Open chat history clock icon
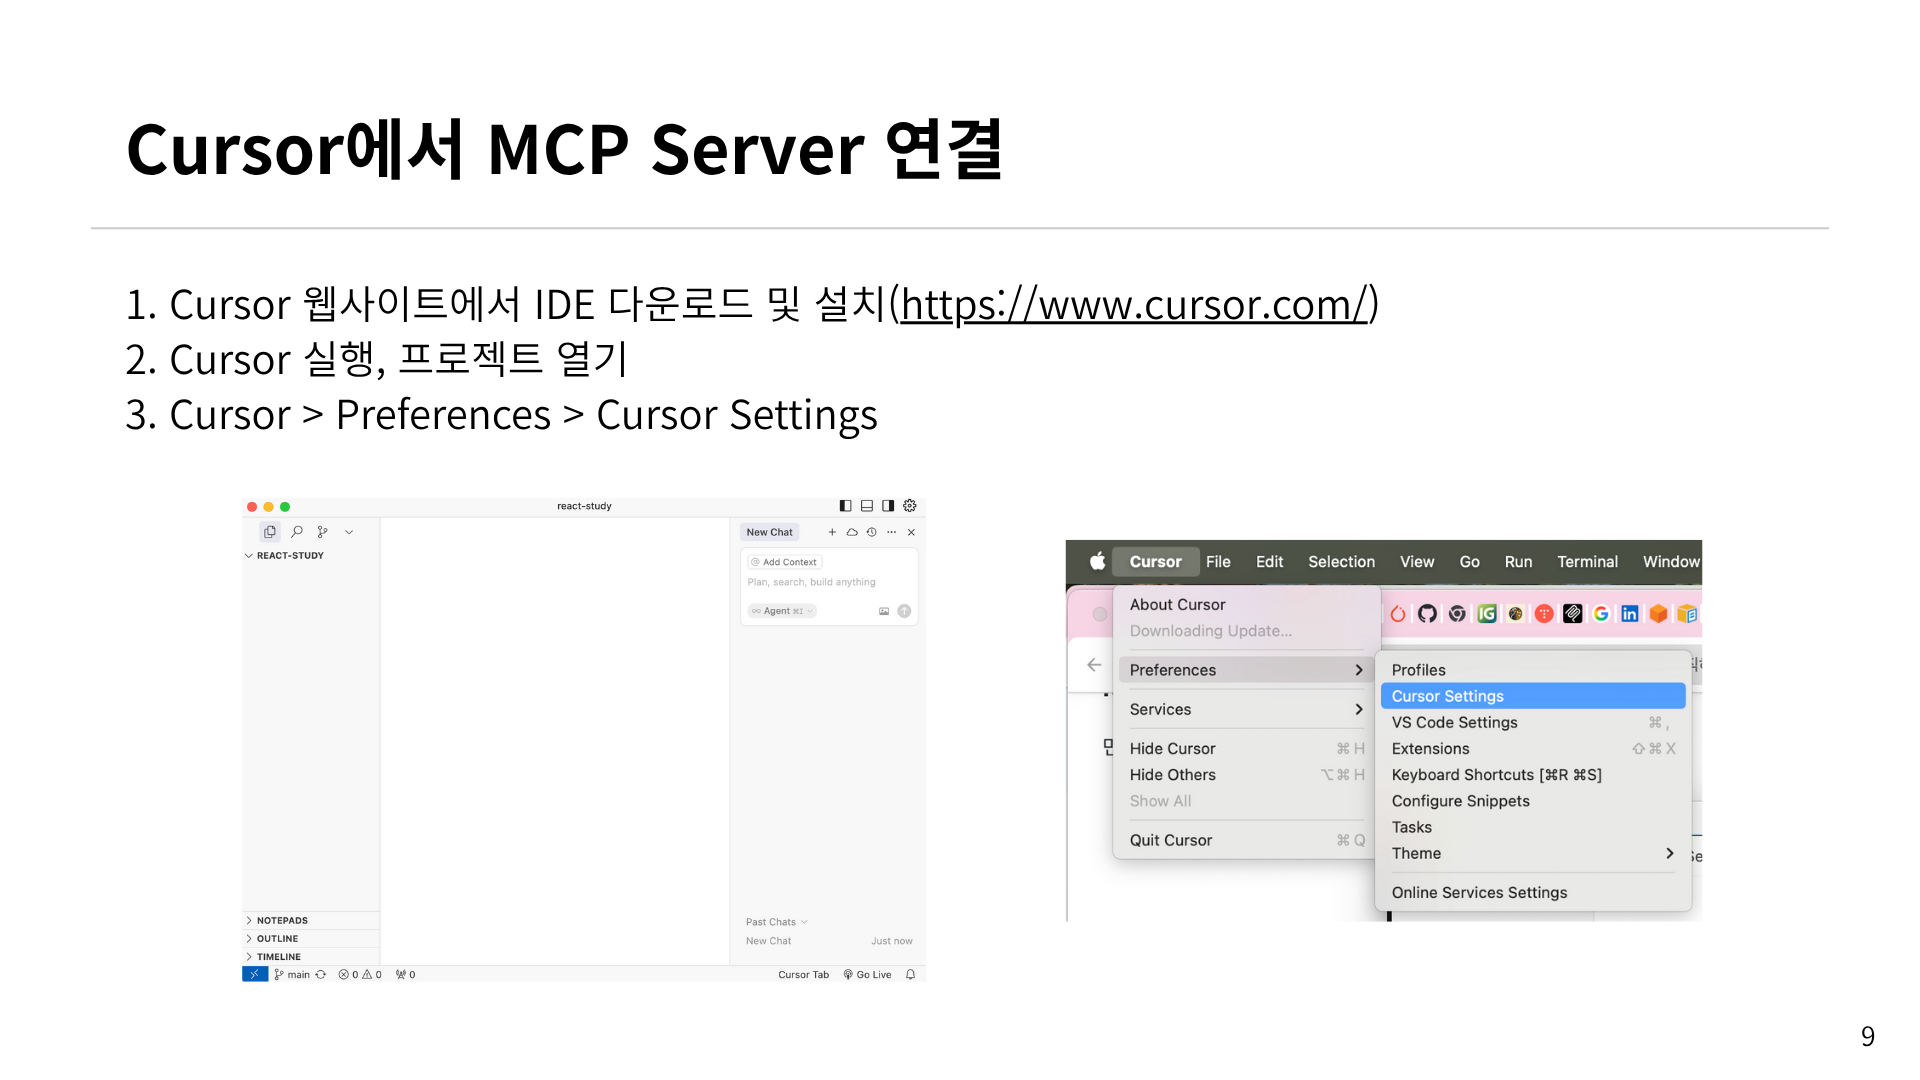 pyautogui.click(x=872, y=532)
